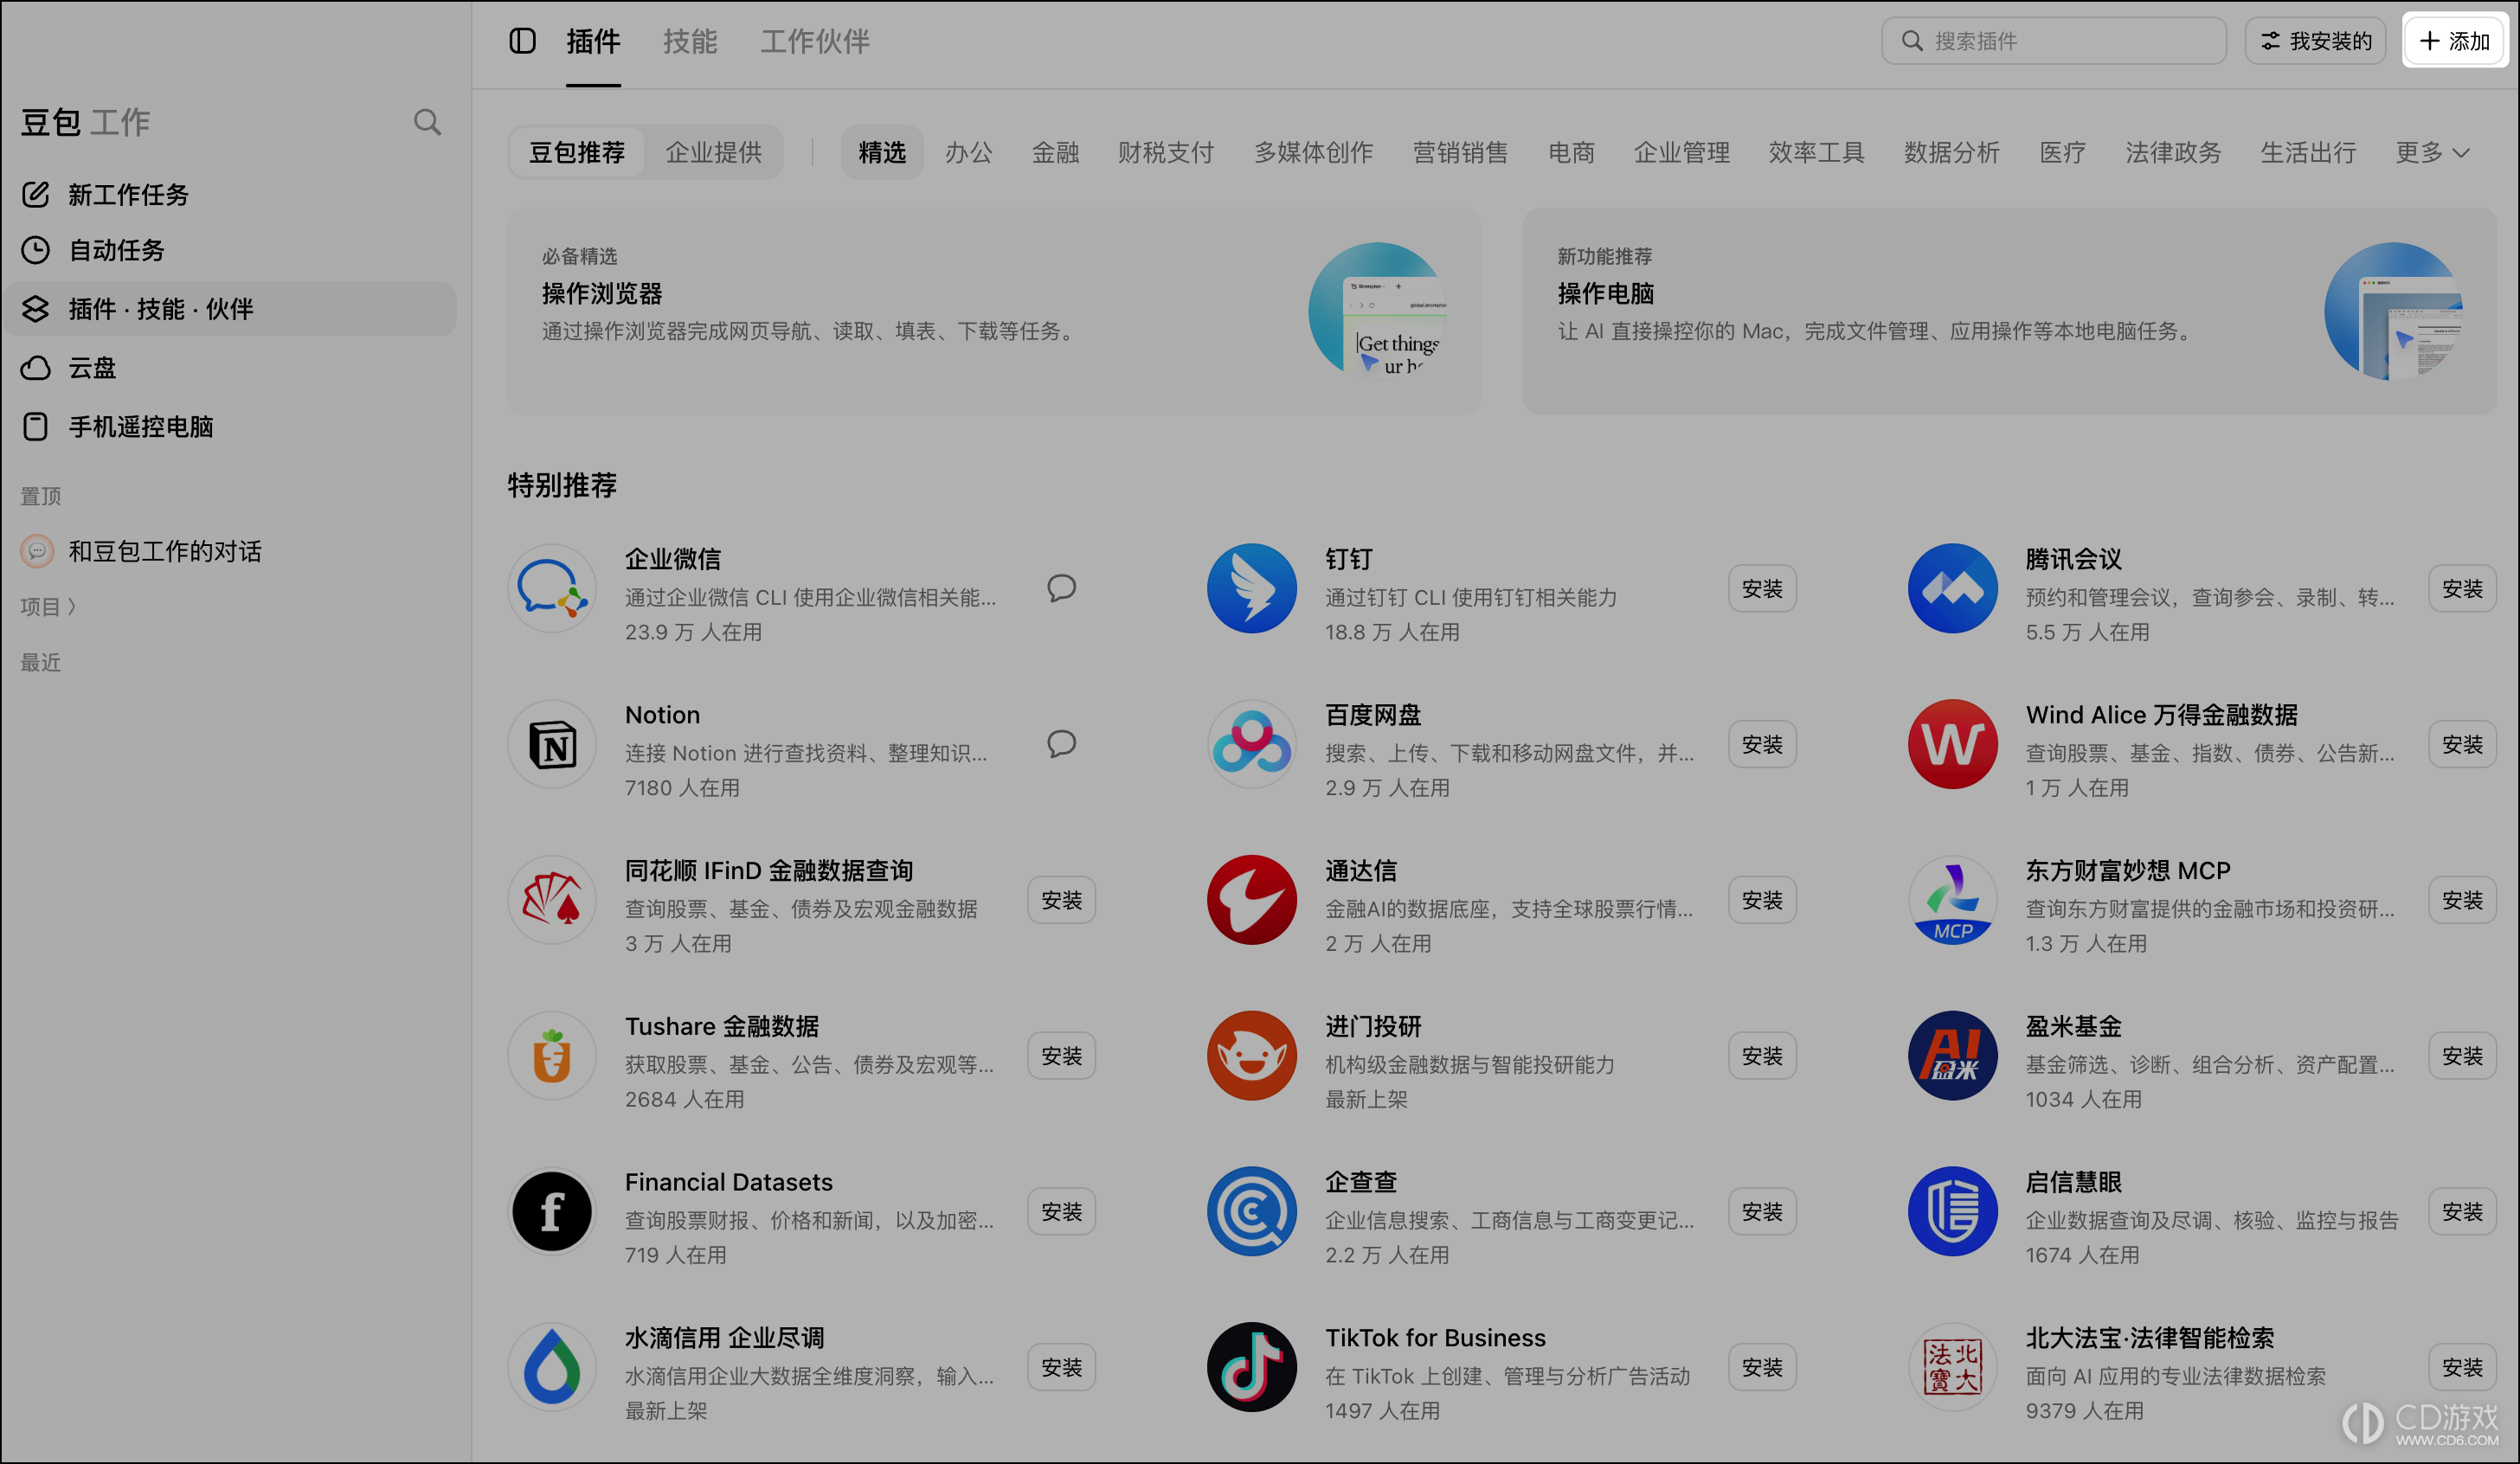
Task: Click the 百度网盘 plugin logo
Action: [x=1251, y=744]
